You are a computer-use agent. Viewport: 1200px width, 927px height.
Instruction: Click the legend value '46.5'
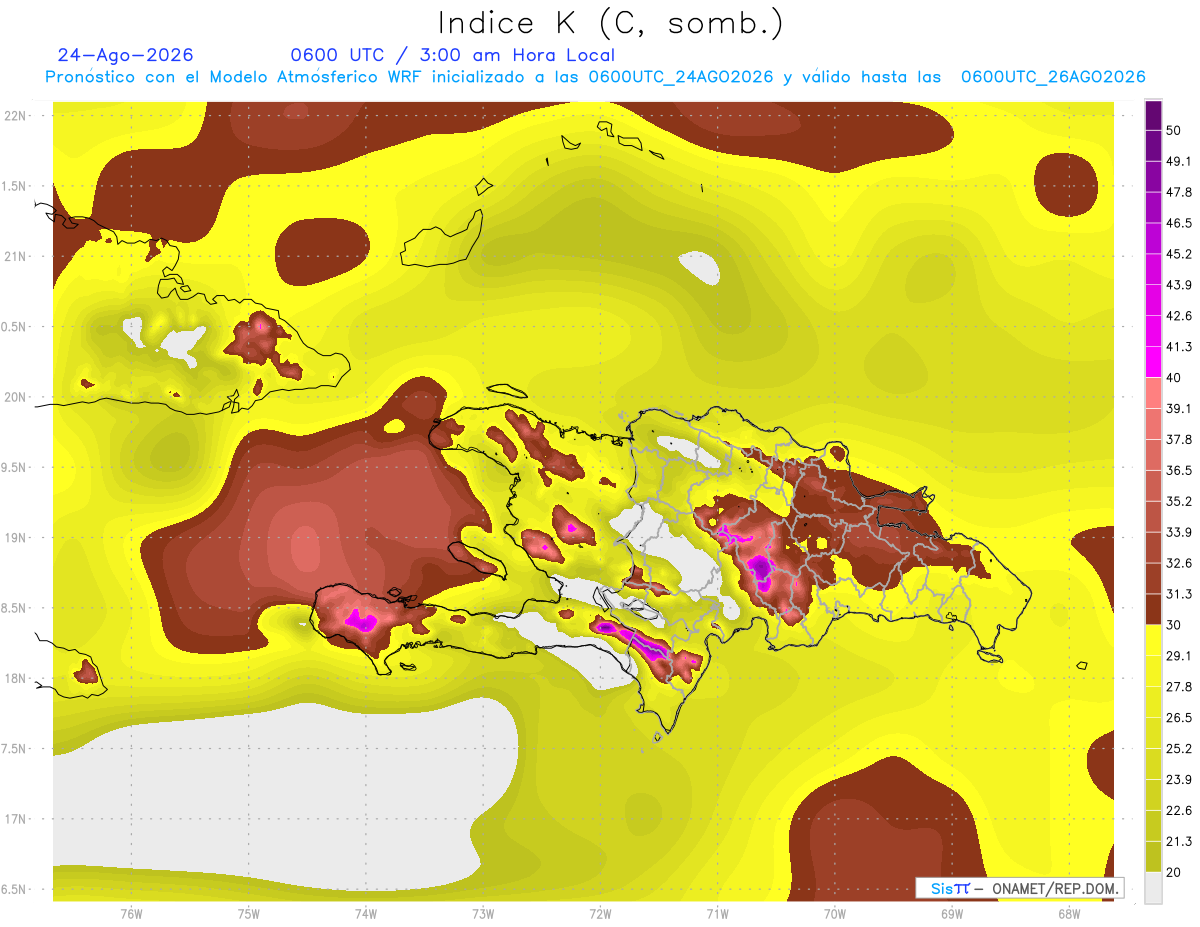click(1179, 224)
